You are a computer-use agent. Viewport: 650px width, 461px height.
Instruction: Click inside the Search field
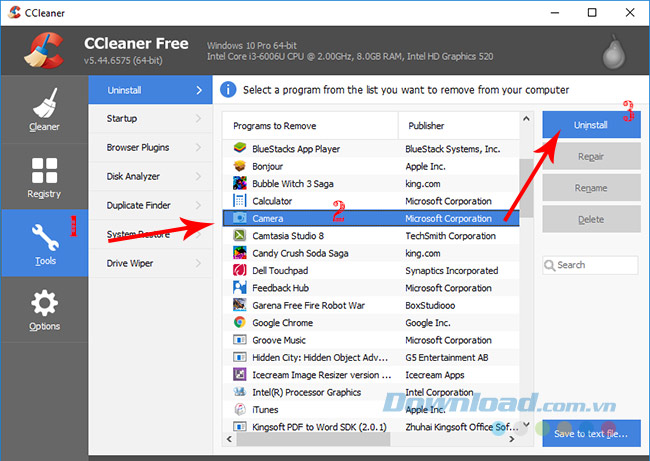click(x=590, y=265)
